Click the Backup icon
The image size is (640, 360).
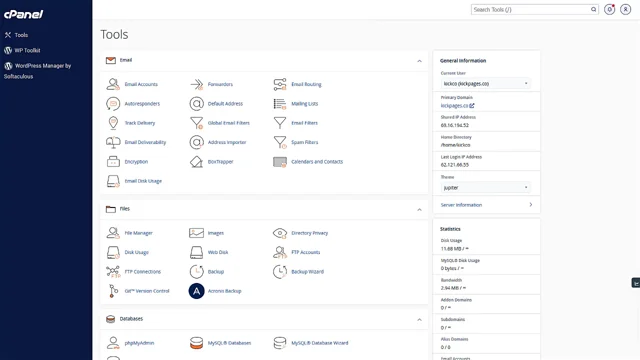click(196, 271)
